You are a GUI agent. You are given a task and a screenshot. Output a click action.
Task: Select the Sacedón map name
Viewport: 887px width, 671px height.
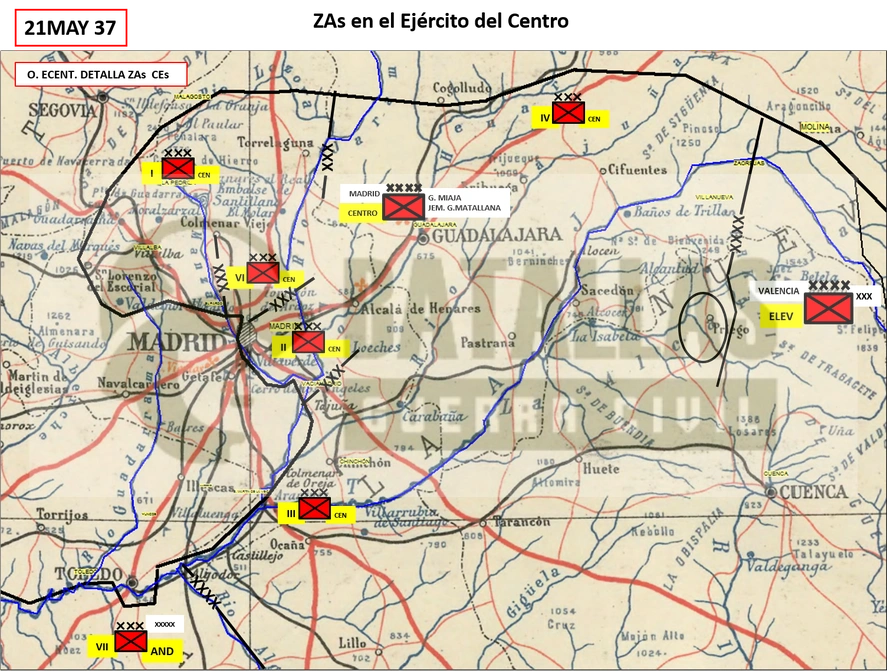click(x=607, y=290)
